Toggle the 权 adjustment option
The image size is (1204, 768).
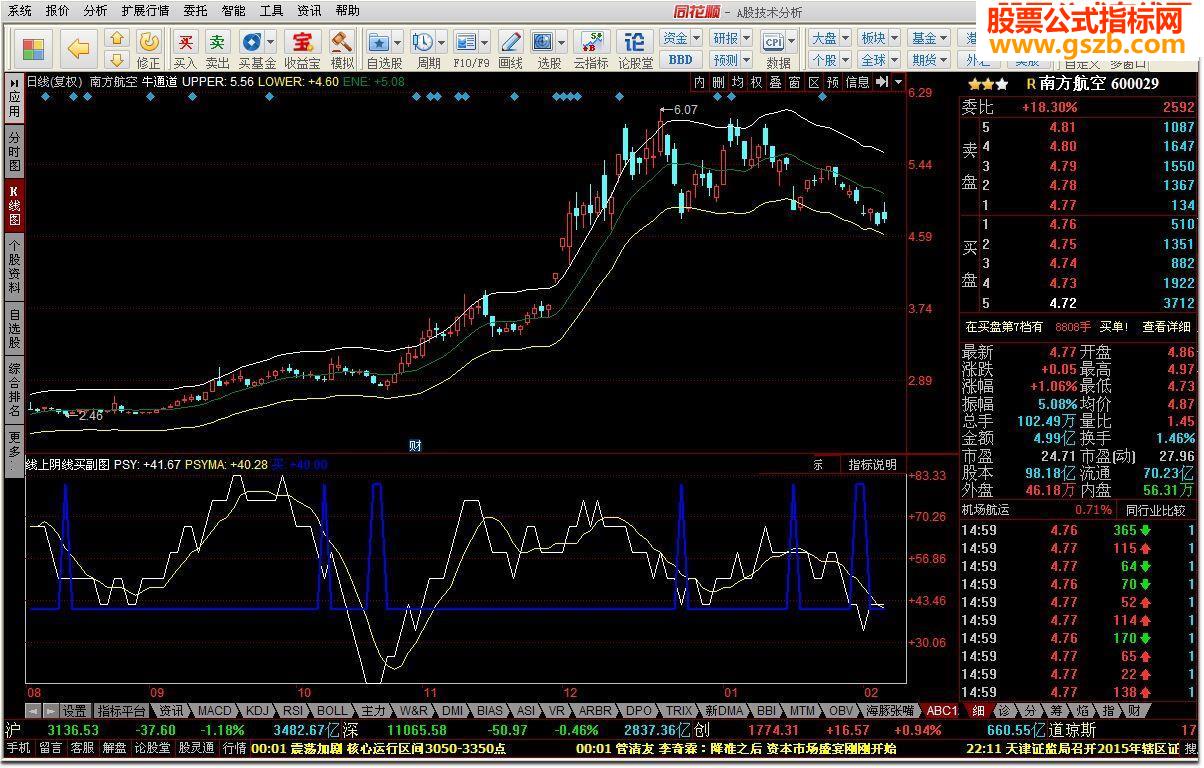tap(756, 82)
